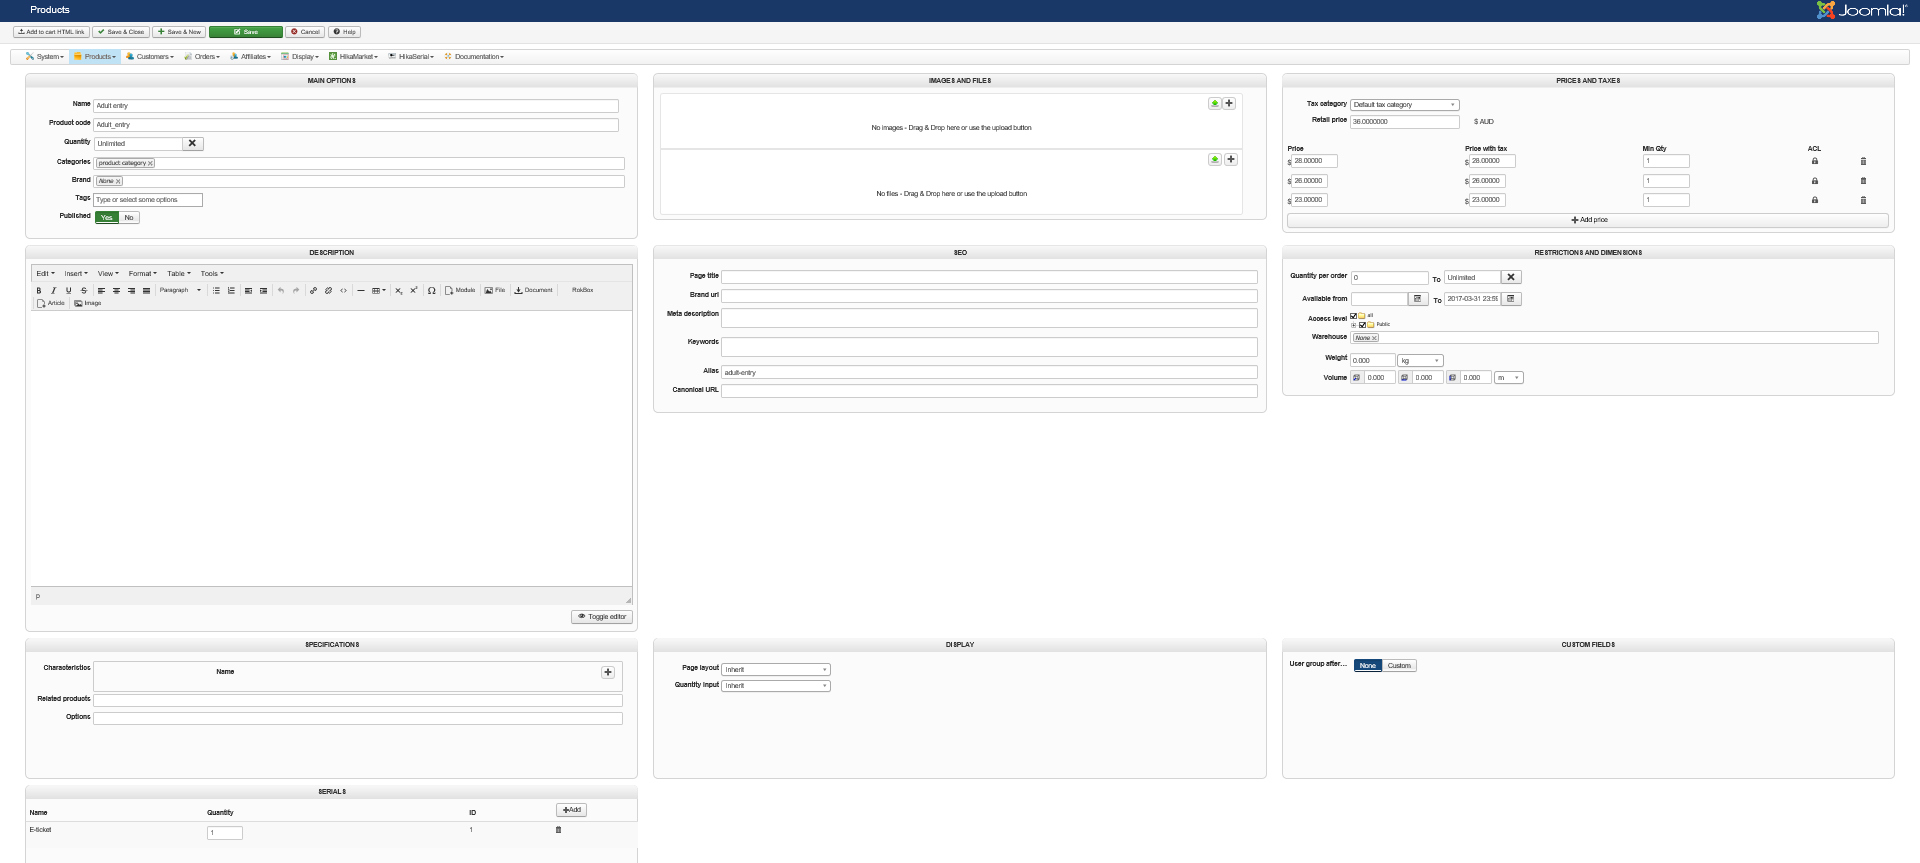Open ACL lock for 28.00000 price
Image resolution: width=1920 pixels, height=863 pixels.
[x=1815, y=161]
